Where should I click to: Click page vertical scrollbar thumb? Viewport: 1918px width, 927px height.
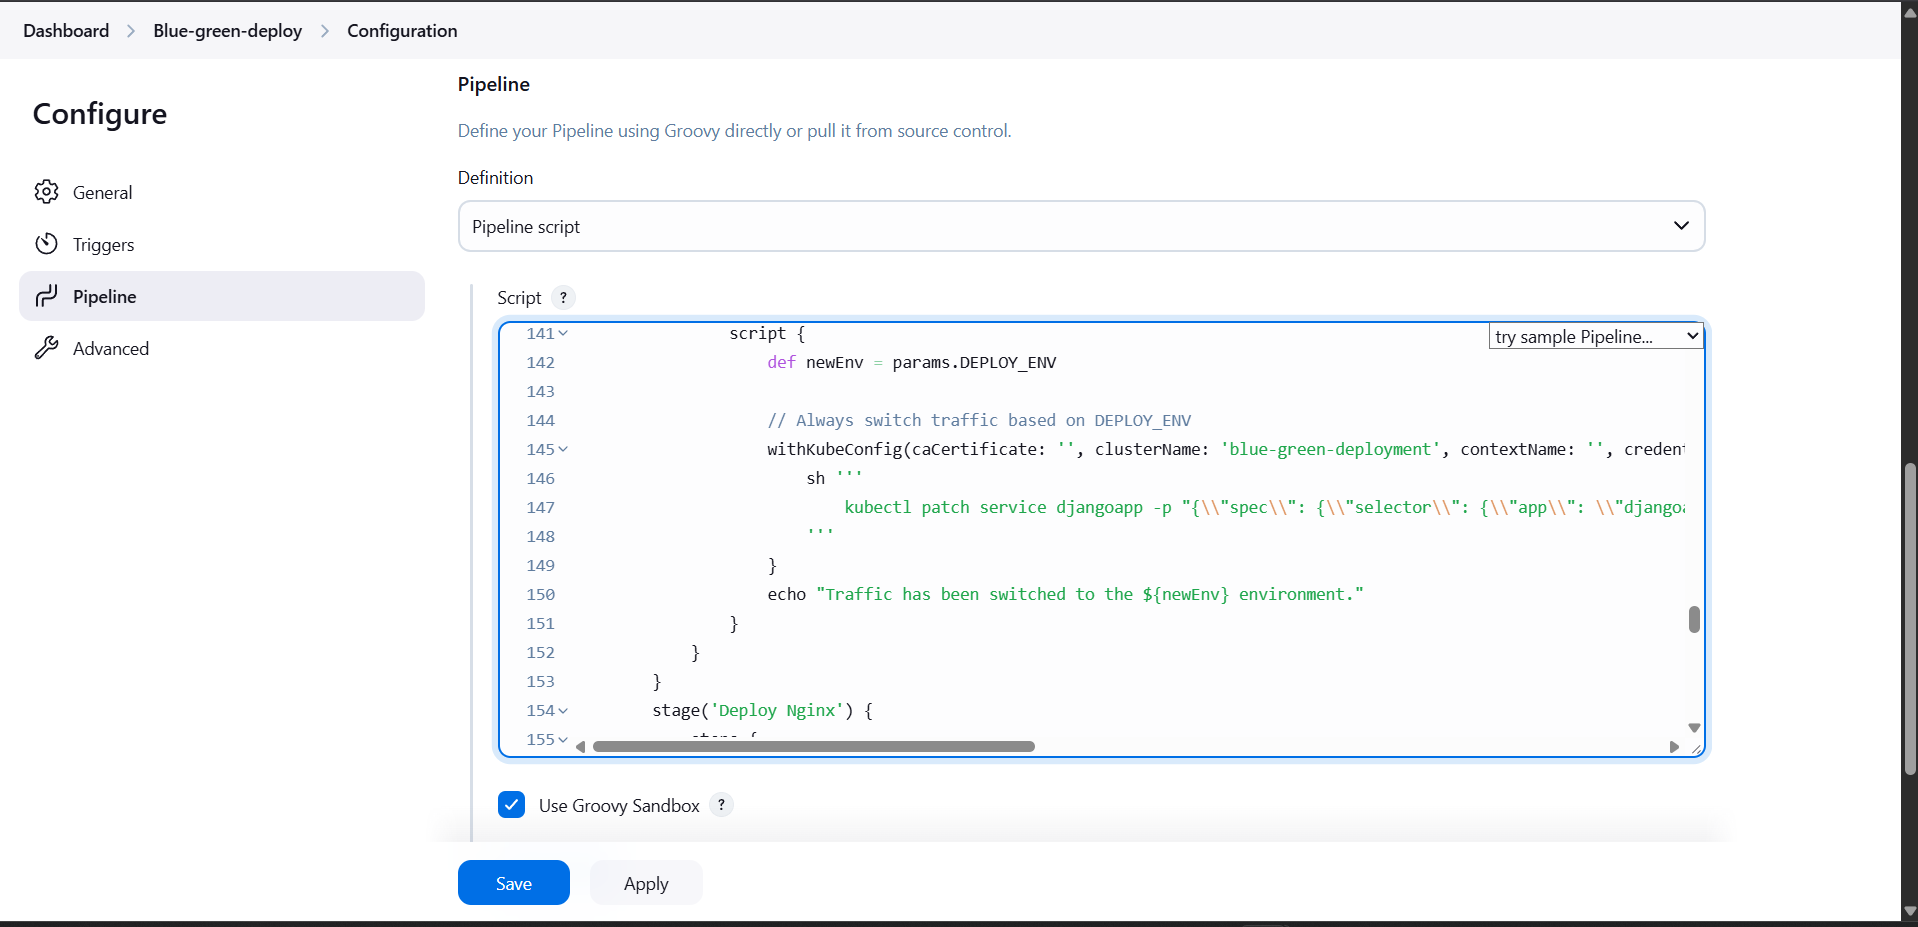[1910, 618]
